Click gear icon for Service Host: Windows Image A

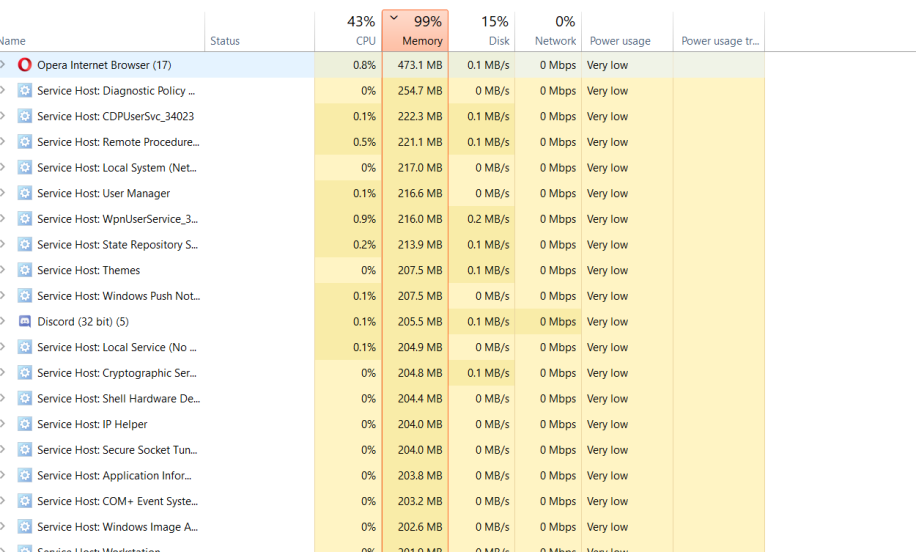[x=25, y=527]
